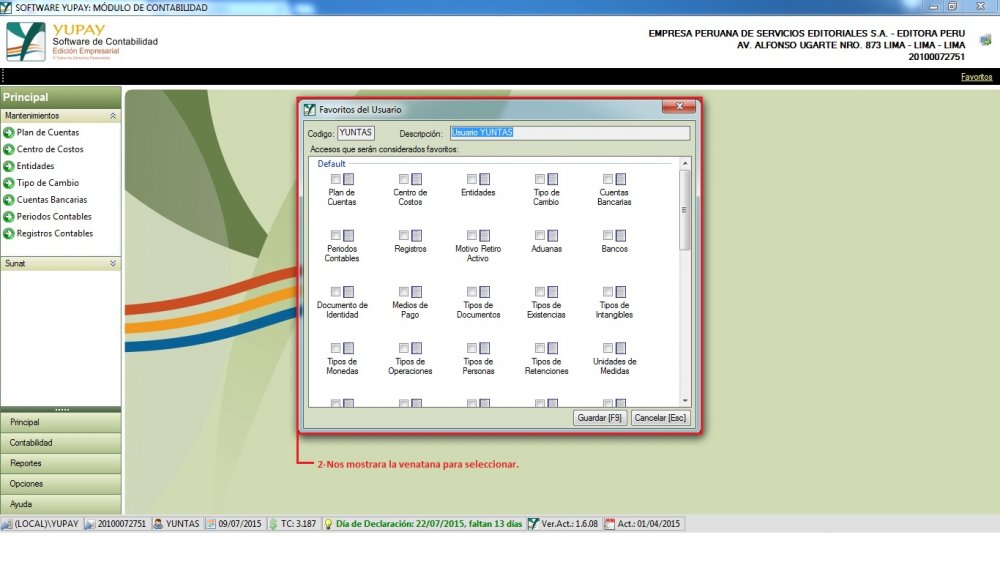Open the Favoritos link at top right
1000x562 pixels.
point(976,77)
